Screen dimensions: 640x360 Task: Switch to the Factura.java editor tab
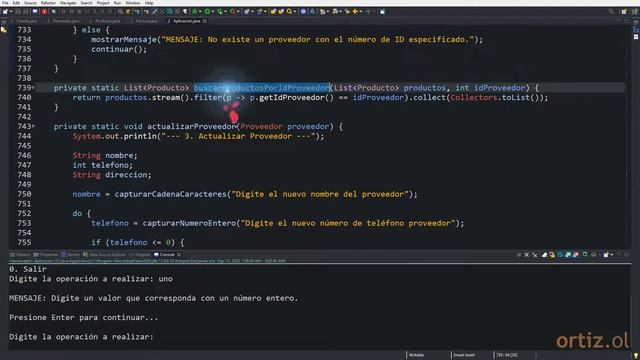point(146,21)
